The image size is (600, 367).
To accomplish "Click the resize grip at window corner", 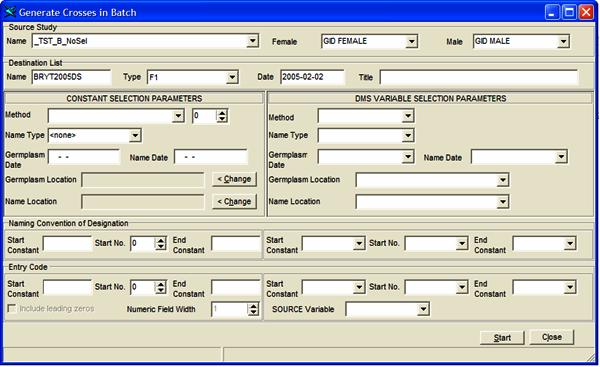I will pos(590,357).
